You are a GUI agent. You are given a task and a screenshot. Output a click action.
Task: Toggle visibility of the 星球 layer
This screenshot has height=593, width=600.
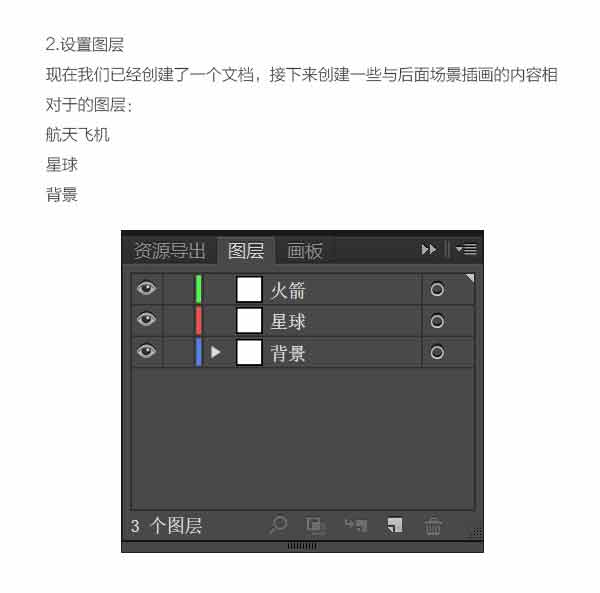[x=146, y=319]
